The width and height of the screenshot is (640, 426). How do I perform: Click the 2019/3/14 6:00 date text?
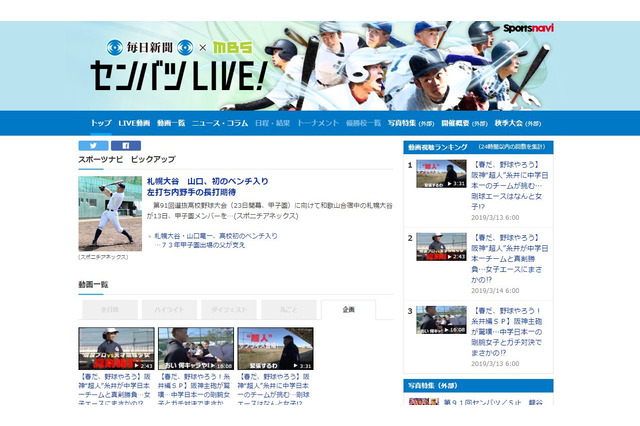pos(495,291)
